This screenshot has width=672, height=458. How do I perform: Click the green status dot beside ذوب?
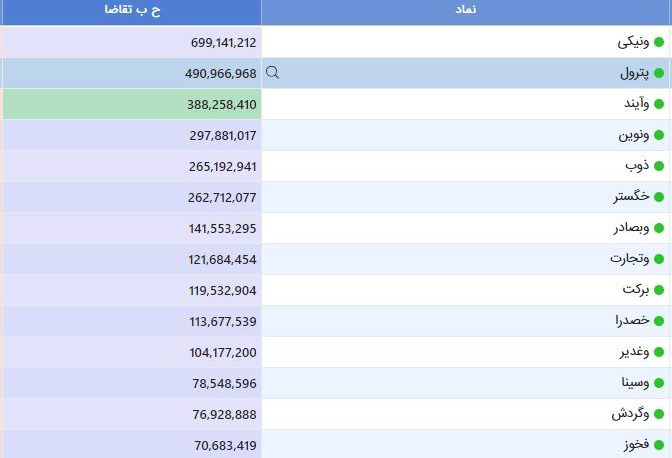click(x=659, y=166)
